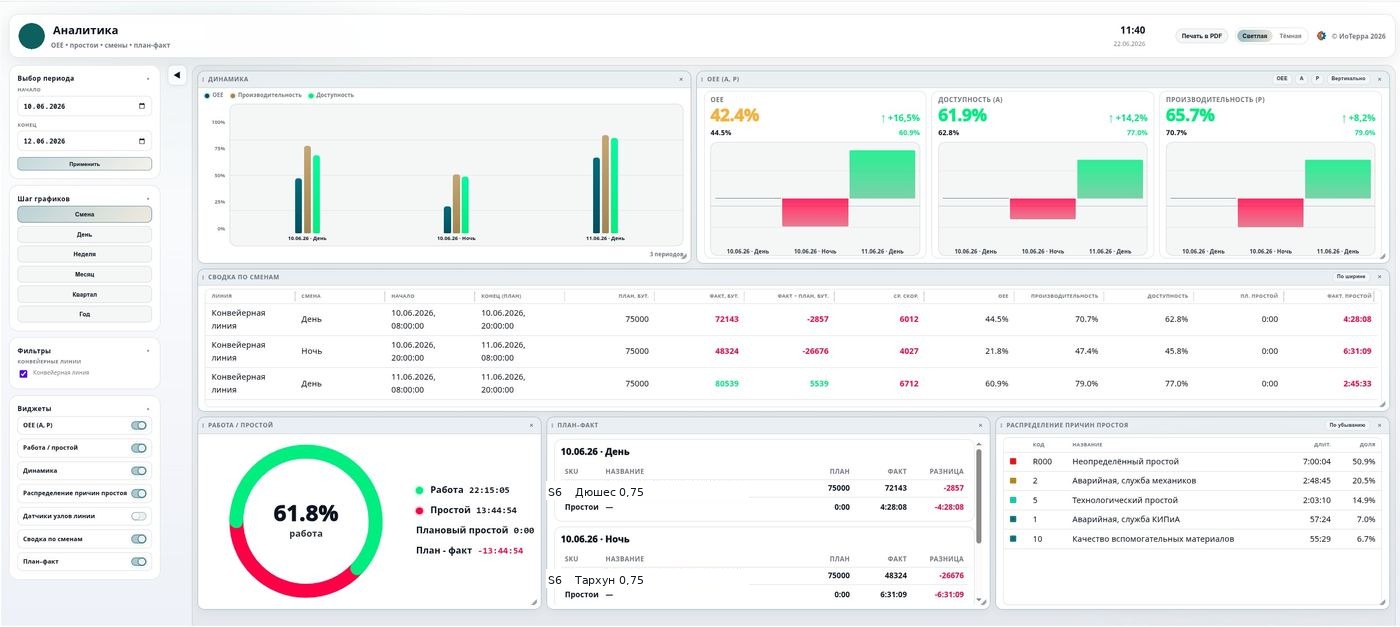Open the По ширине layout selector
Screen dimensions: 1400x627
point(1351,276)
